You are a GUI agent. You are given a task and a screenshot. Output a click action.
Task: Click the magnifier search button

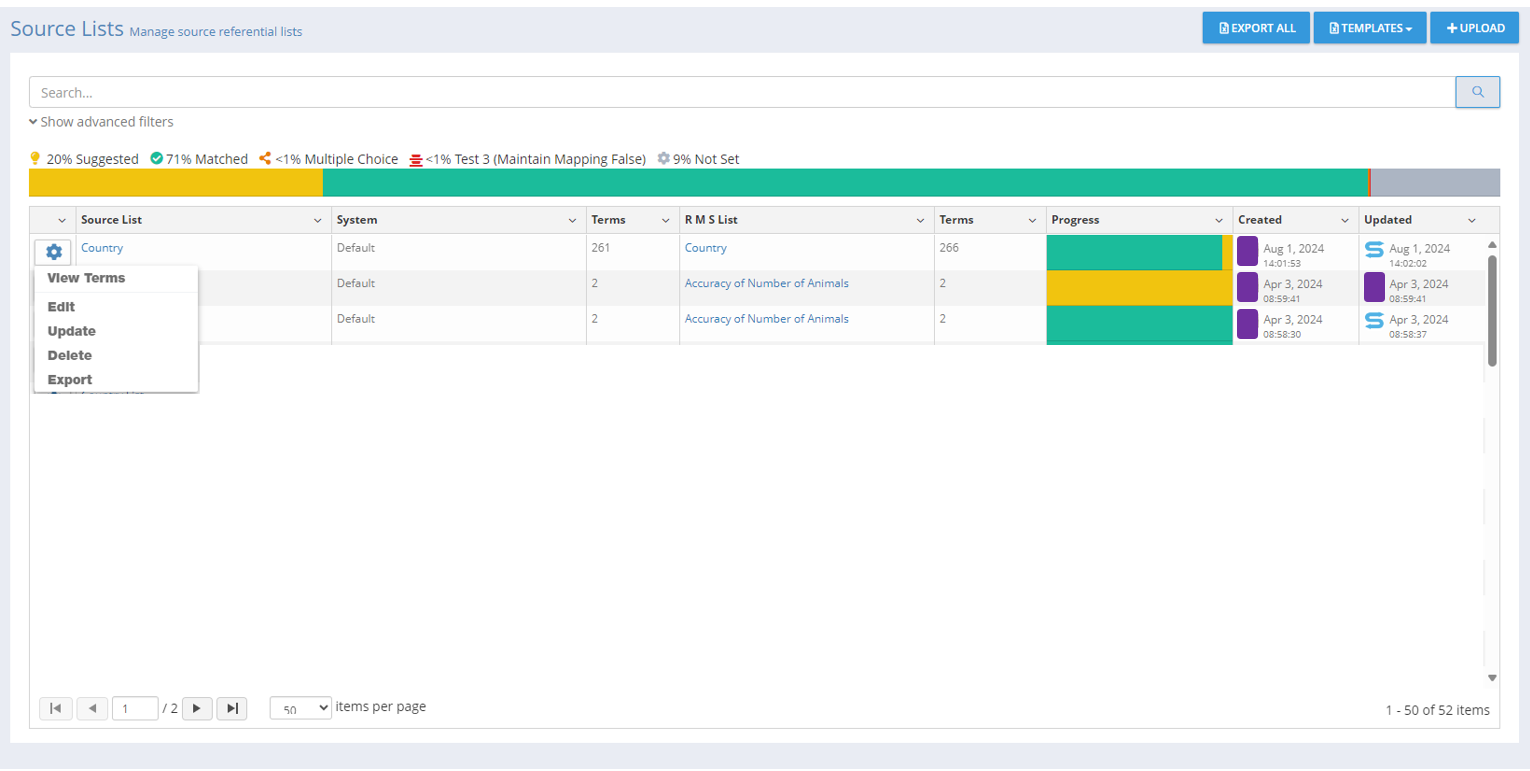click(x=1477, y=92)
